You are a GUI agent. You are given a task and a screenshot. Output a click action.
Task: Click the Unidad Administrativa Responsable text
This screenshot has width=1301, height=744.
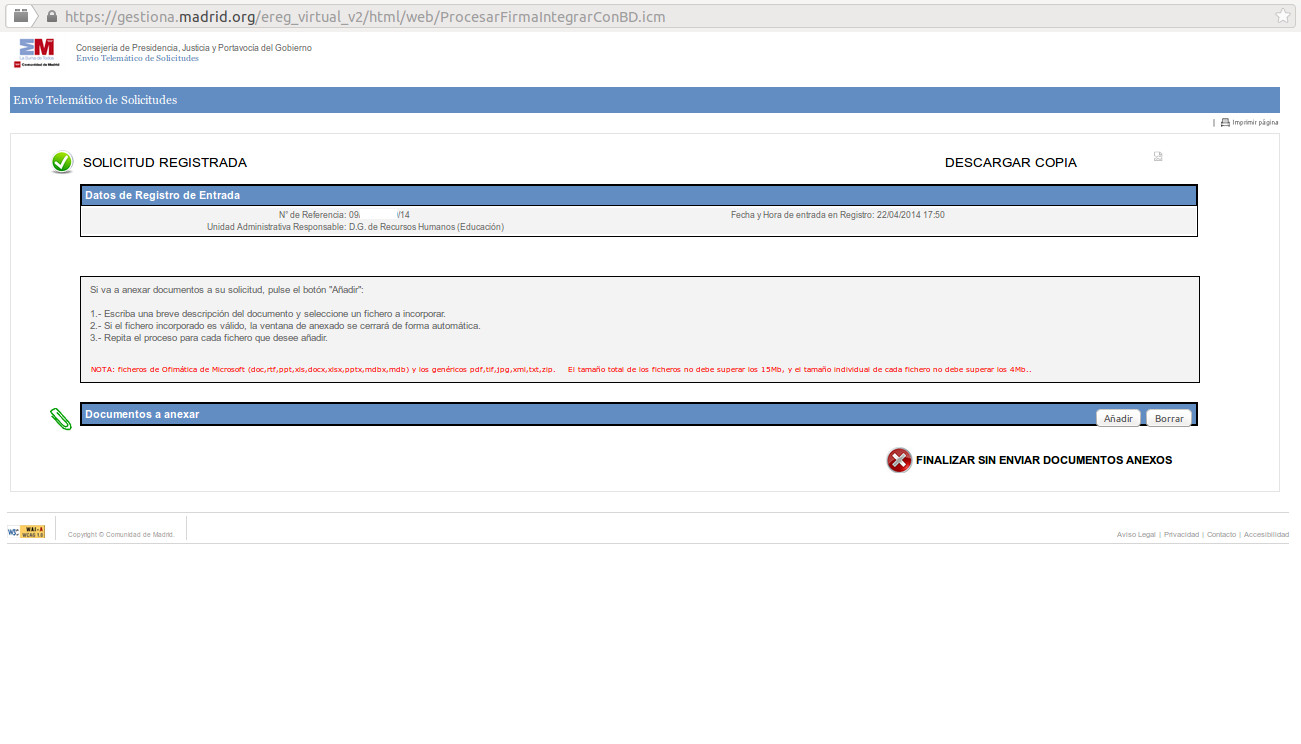pos(355,227)
